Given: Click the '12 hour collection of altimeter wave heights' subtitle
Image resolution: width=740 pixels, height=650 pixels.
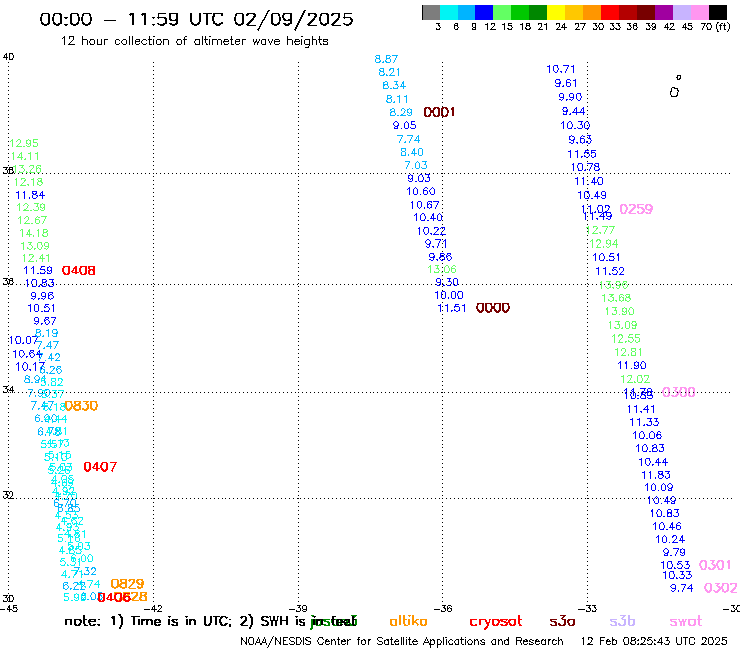Looking at the screenshot, I should [x=194, y=41].
